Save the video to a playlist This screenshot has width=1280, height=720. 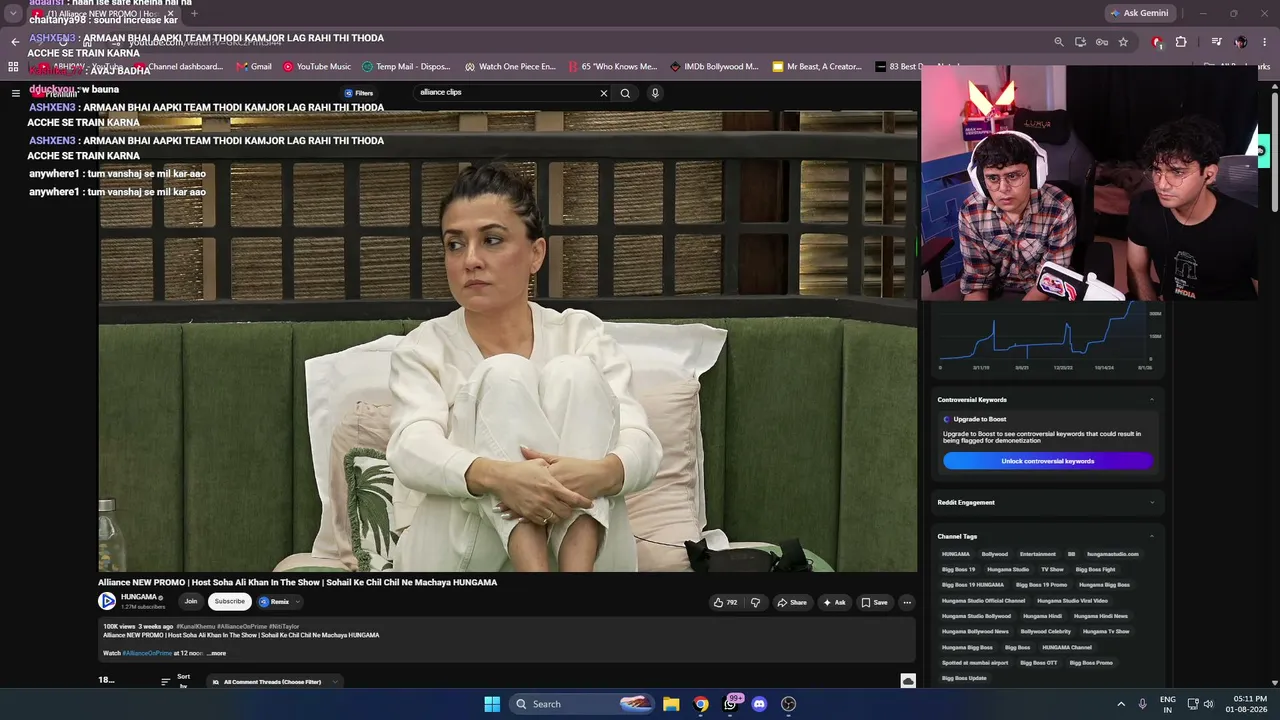874,602
